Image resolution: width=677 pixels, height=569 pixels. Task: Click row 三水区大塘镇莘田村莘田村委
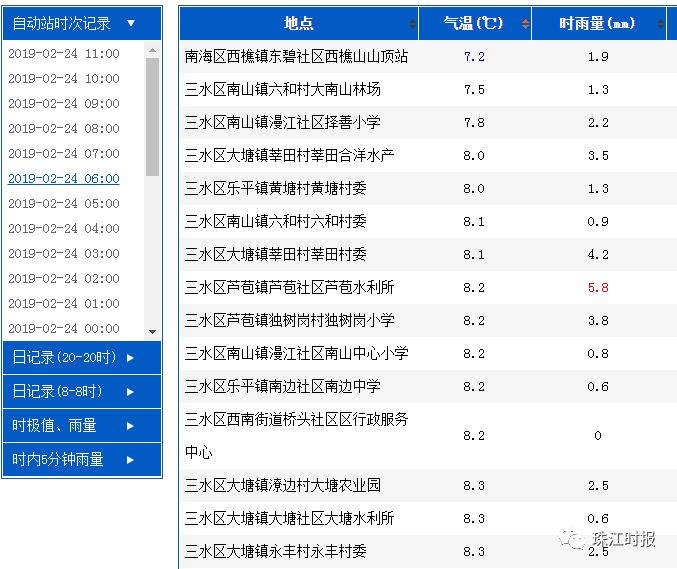coord(428,255)
